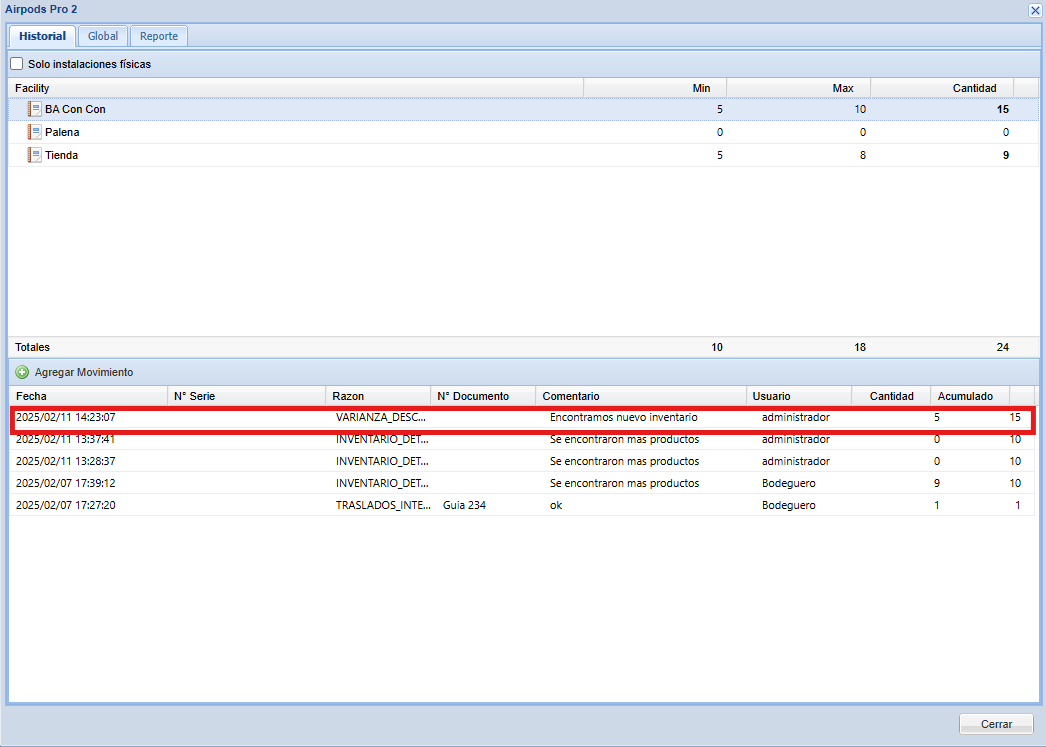Open the Global tab
The width and height of the screenshot is (1046, 747).
[x=103, y=36]
